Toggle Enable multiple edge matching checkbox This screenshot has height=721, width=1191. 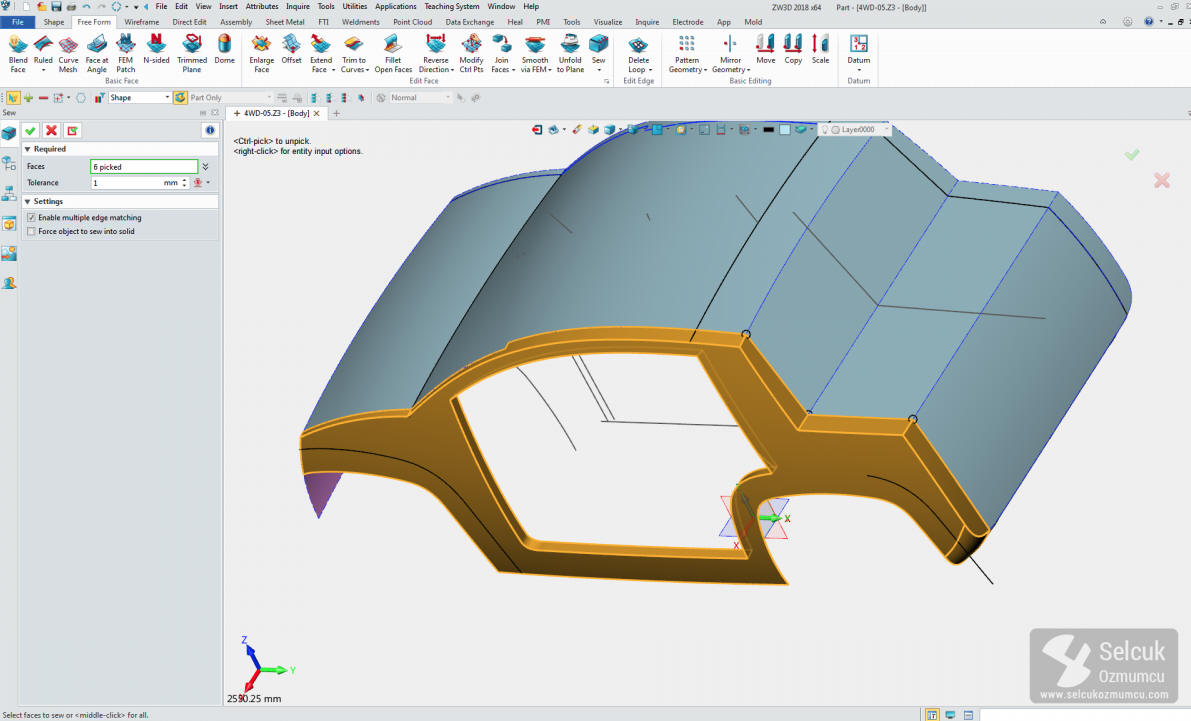[31, 218]
